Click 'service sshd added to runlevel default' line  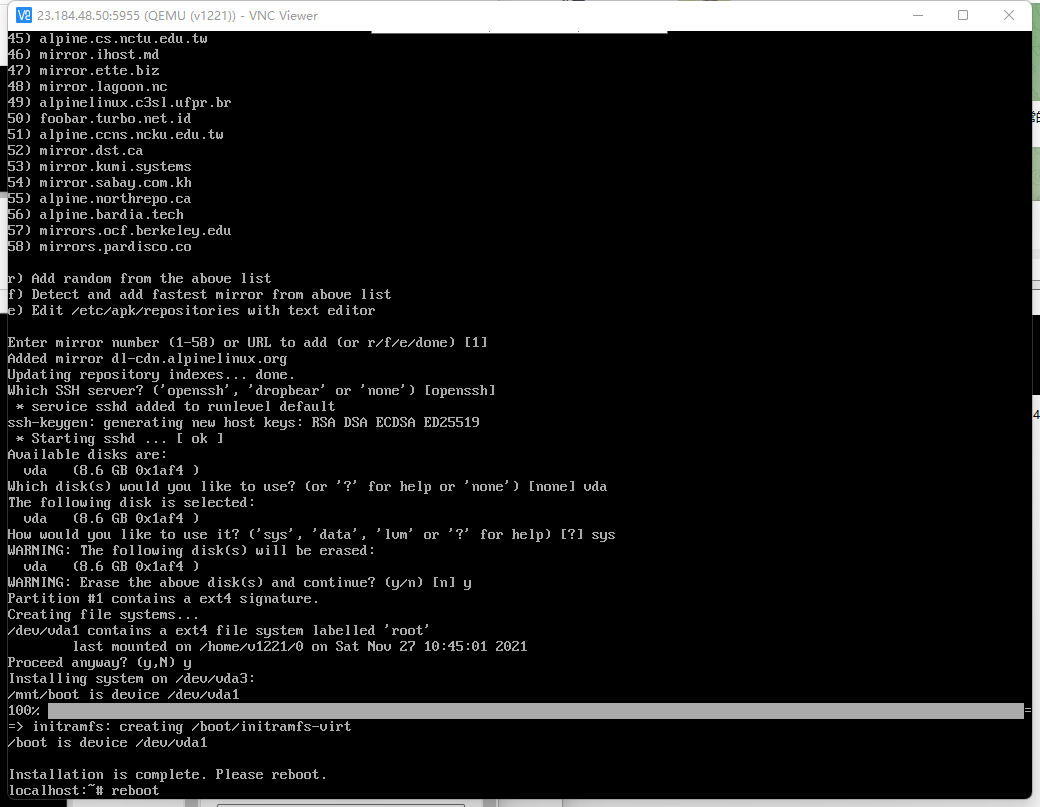tap(175, 406)
